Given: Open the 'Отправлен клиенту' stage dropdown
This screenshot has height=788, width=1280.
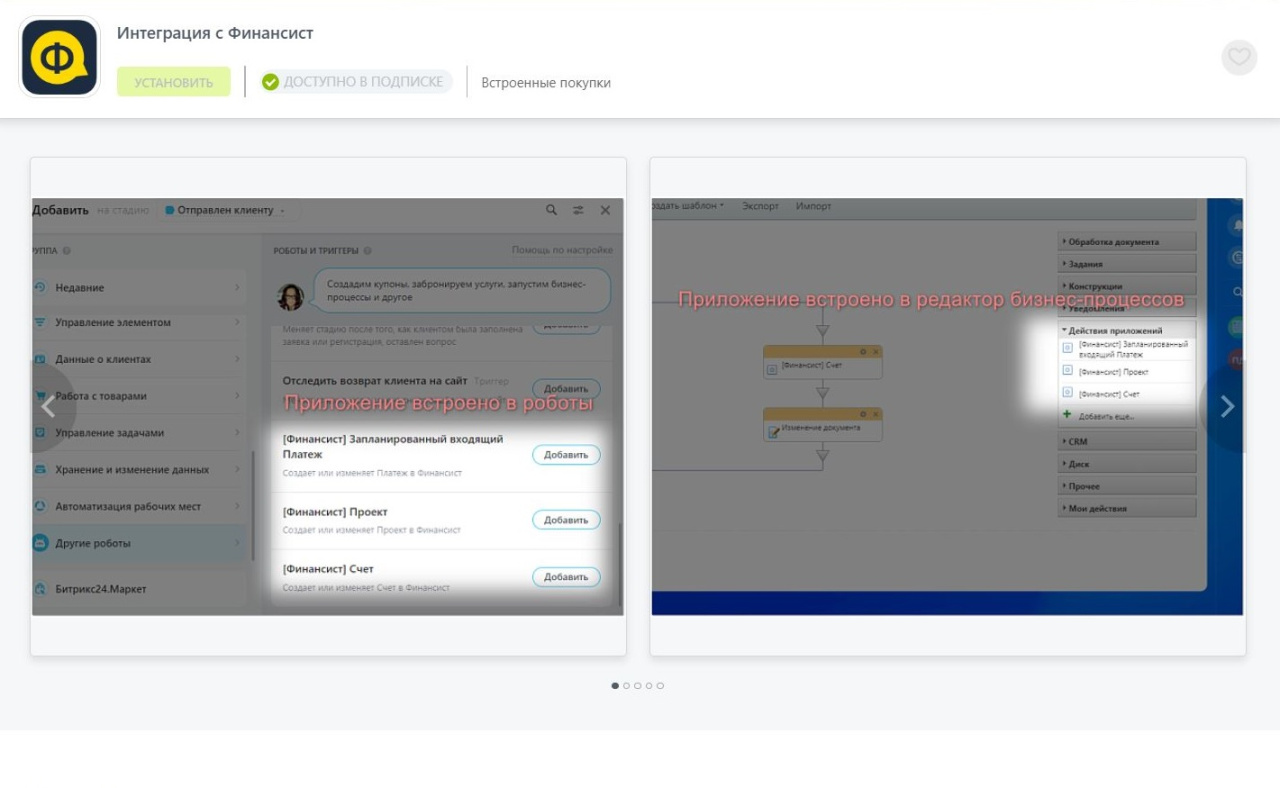Looking at the screenshot, I should click(226, 211).
